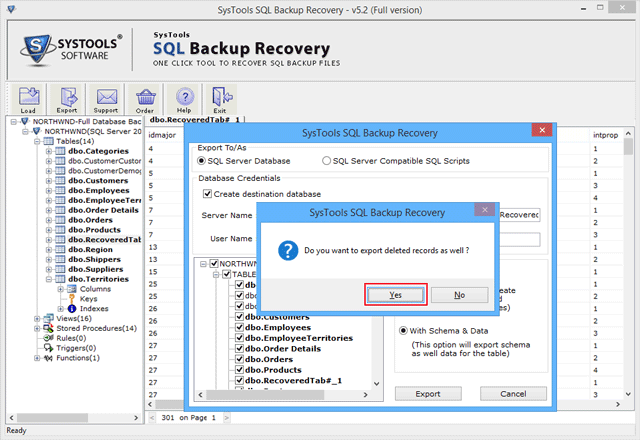Uncheck the TABLE group checkbox
Screen dimensions: 640x440
(x=227, y=274)
